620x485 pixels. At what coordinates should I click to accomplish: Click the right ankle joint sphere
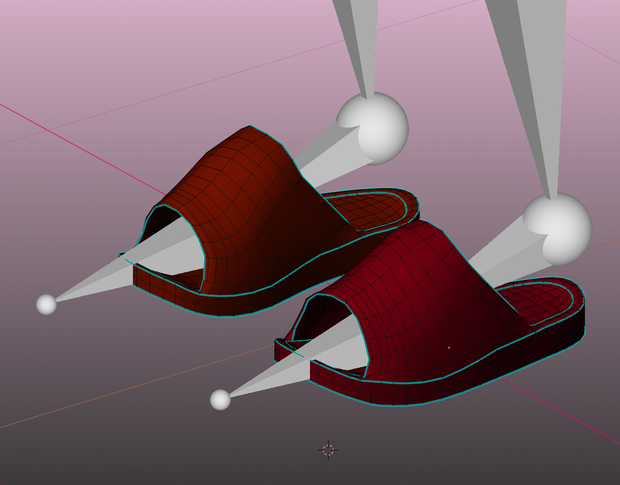(x=558, y=229)
